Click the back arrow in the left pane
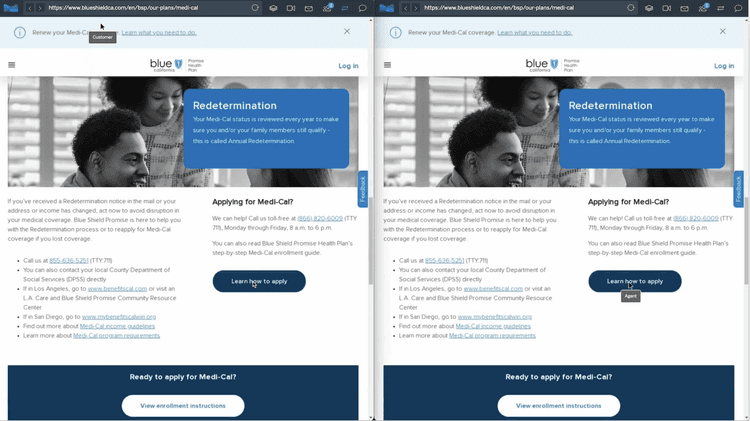 [x=30, y=8]
